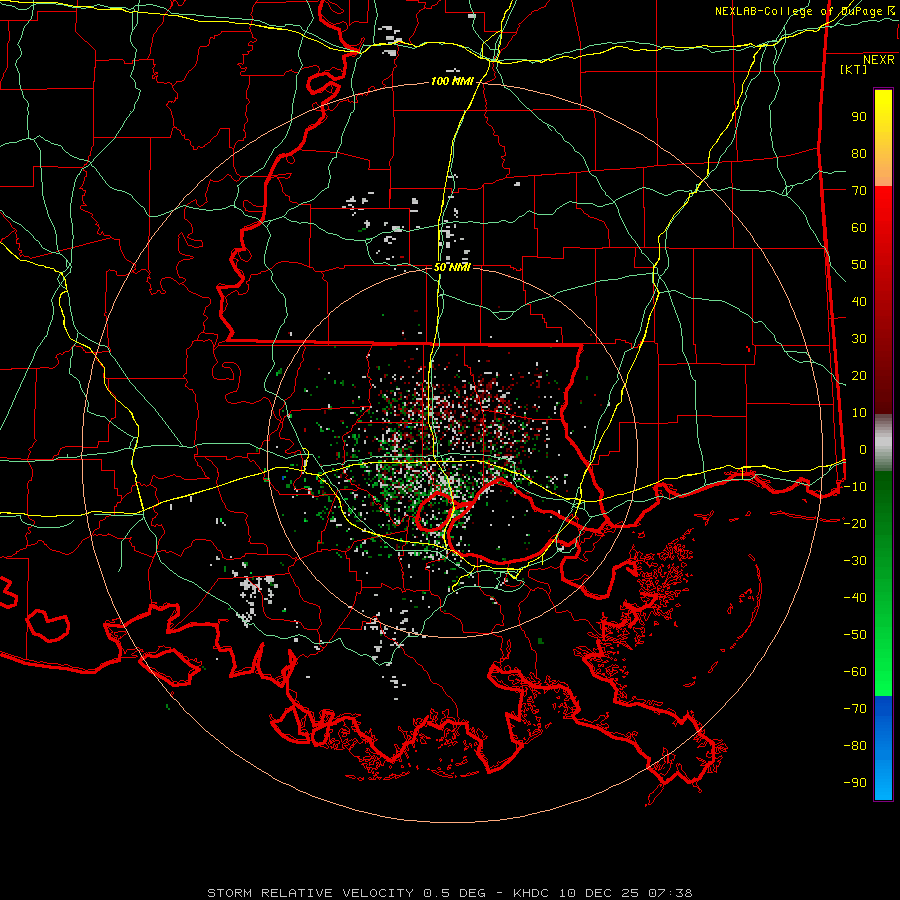Click the '100 NMI' range ring label
900x900 pixels.
click(x=452, y=82)
